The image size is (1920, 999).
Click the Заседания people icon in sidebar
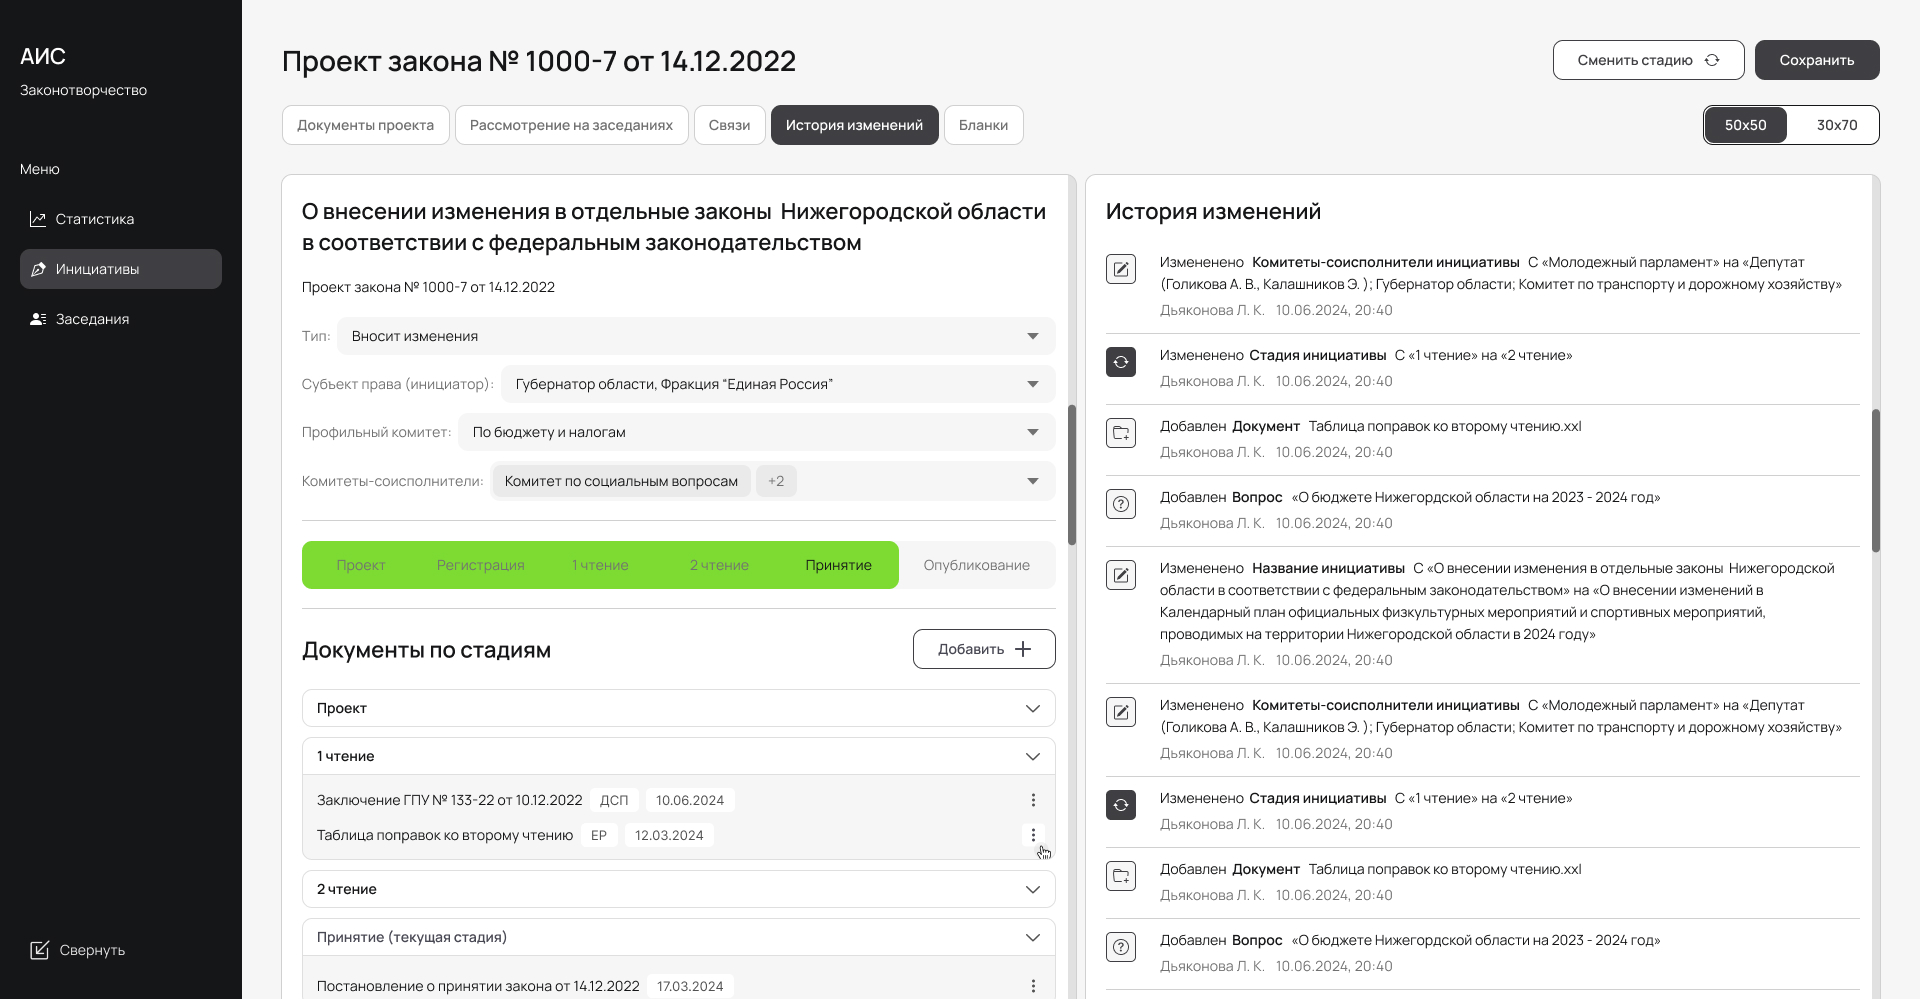point(38,319)
